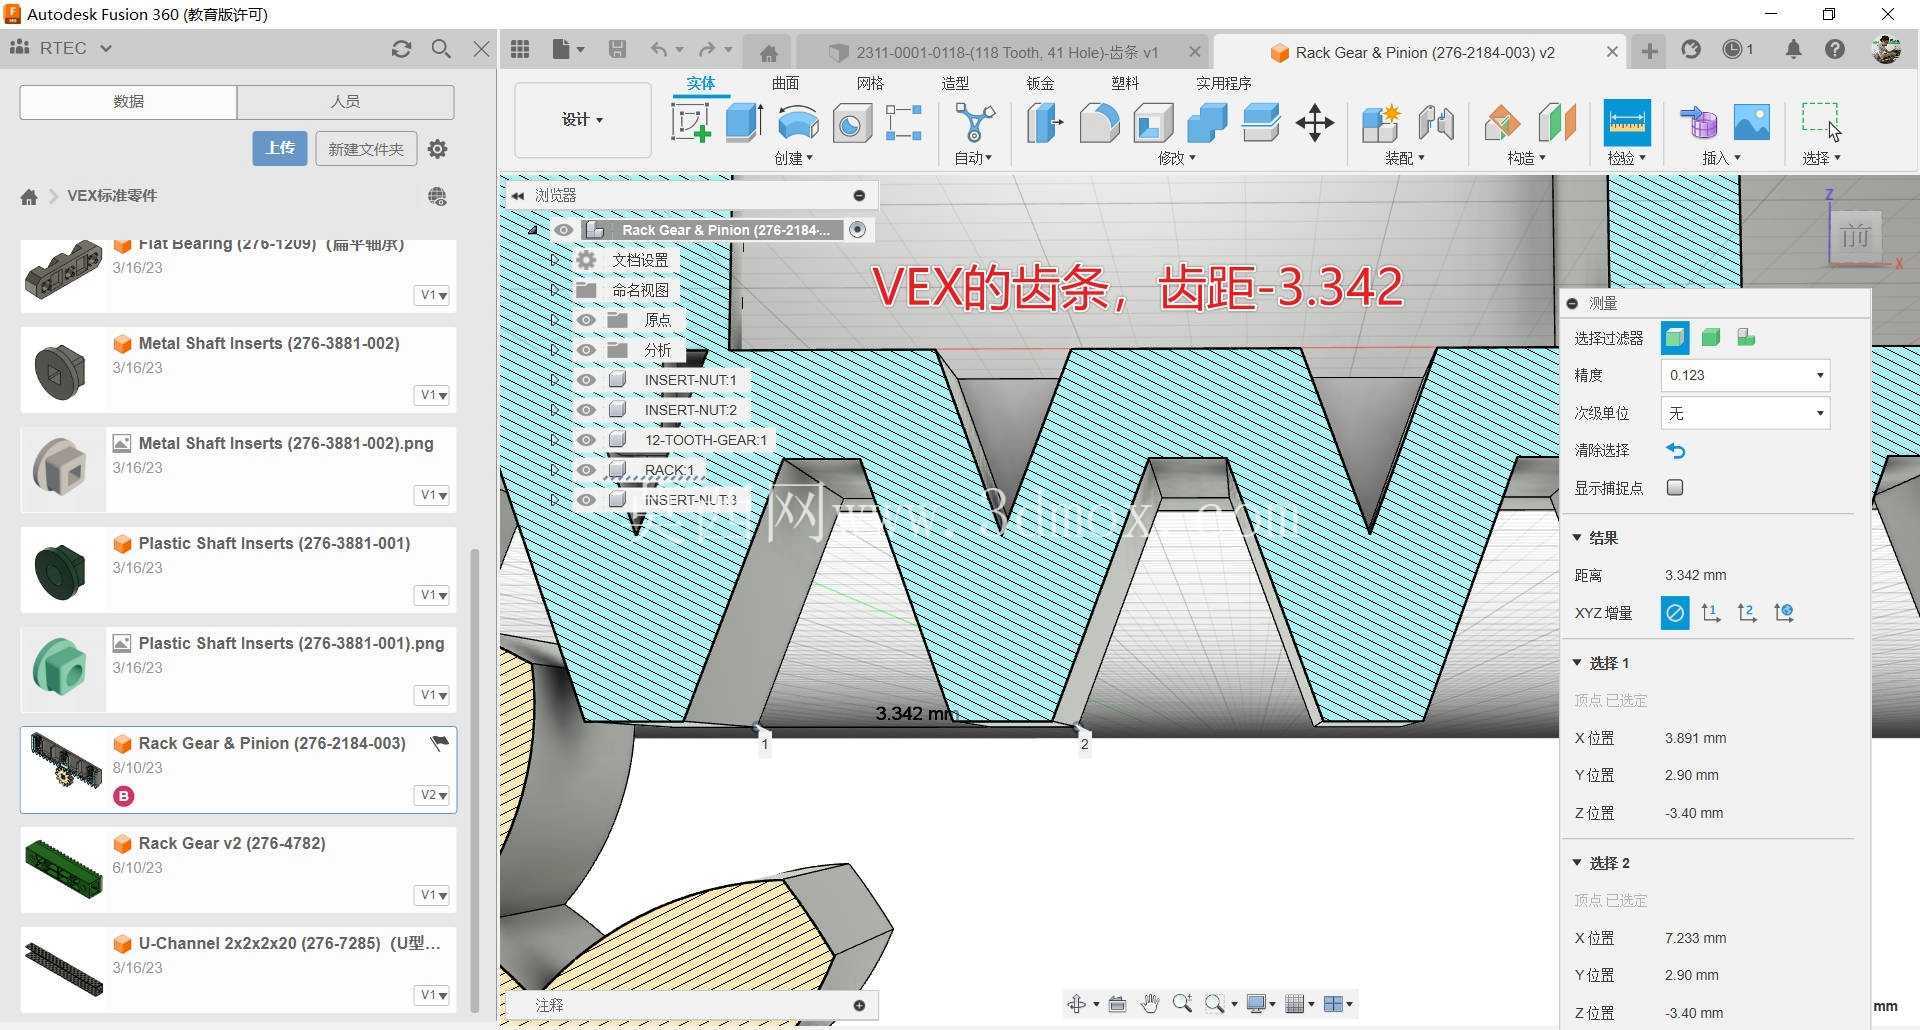The height and width of the screenshot is (1030, 1920).
Task: Open the V2 version dropdown of Rack Gear & Pinion
Action: point(433,795)
